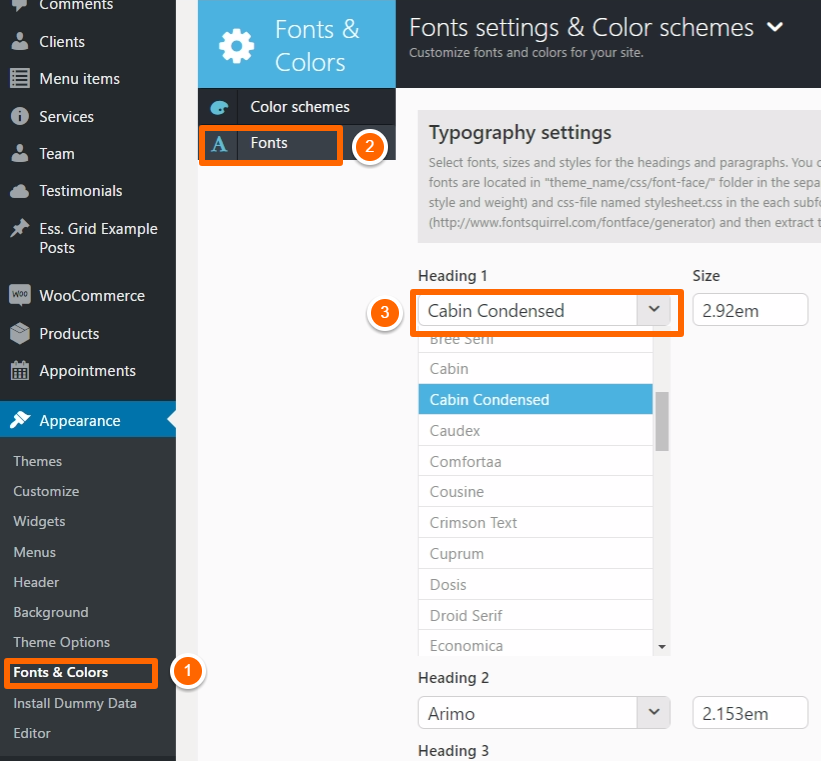Go to Themes submenu link

click(38, 461)
